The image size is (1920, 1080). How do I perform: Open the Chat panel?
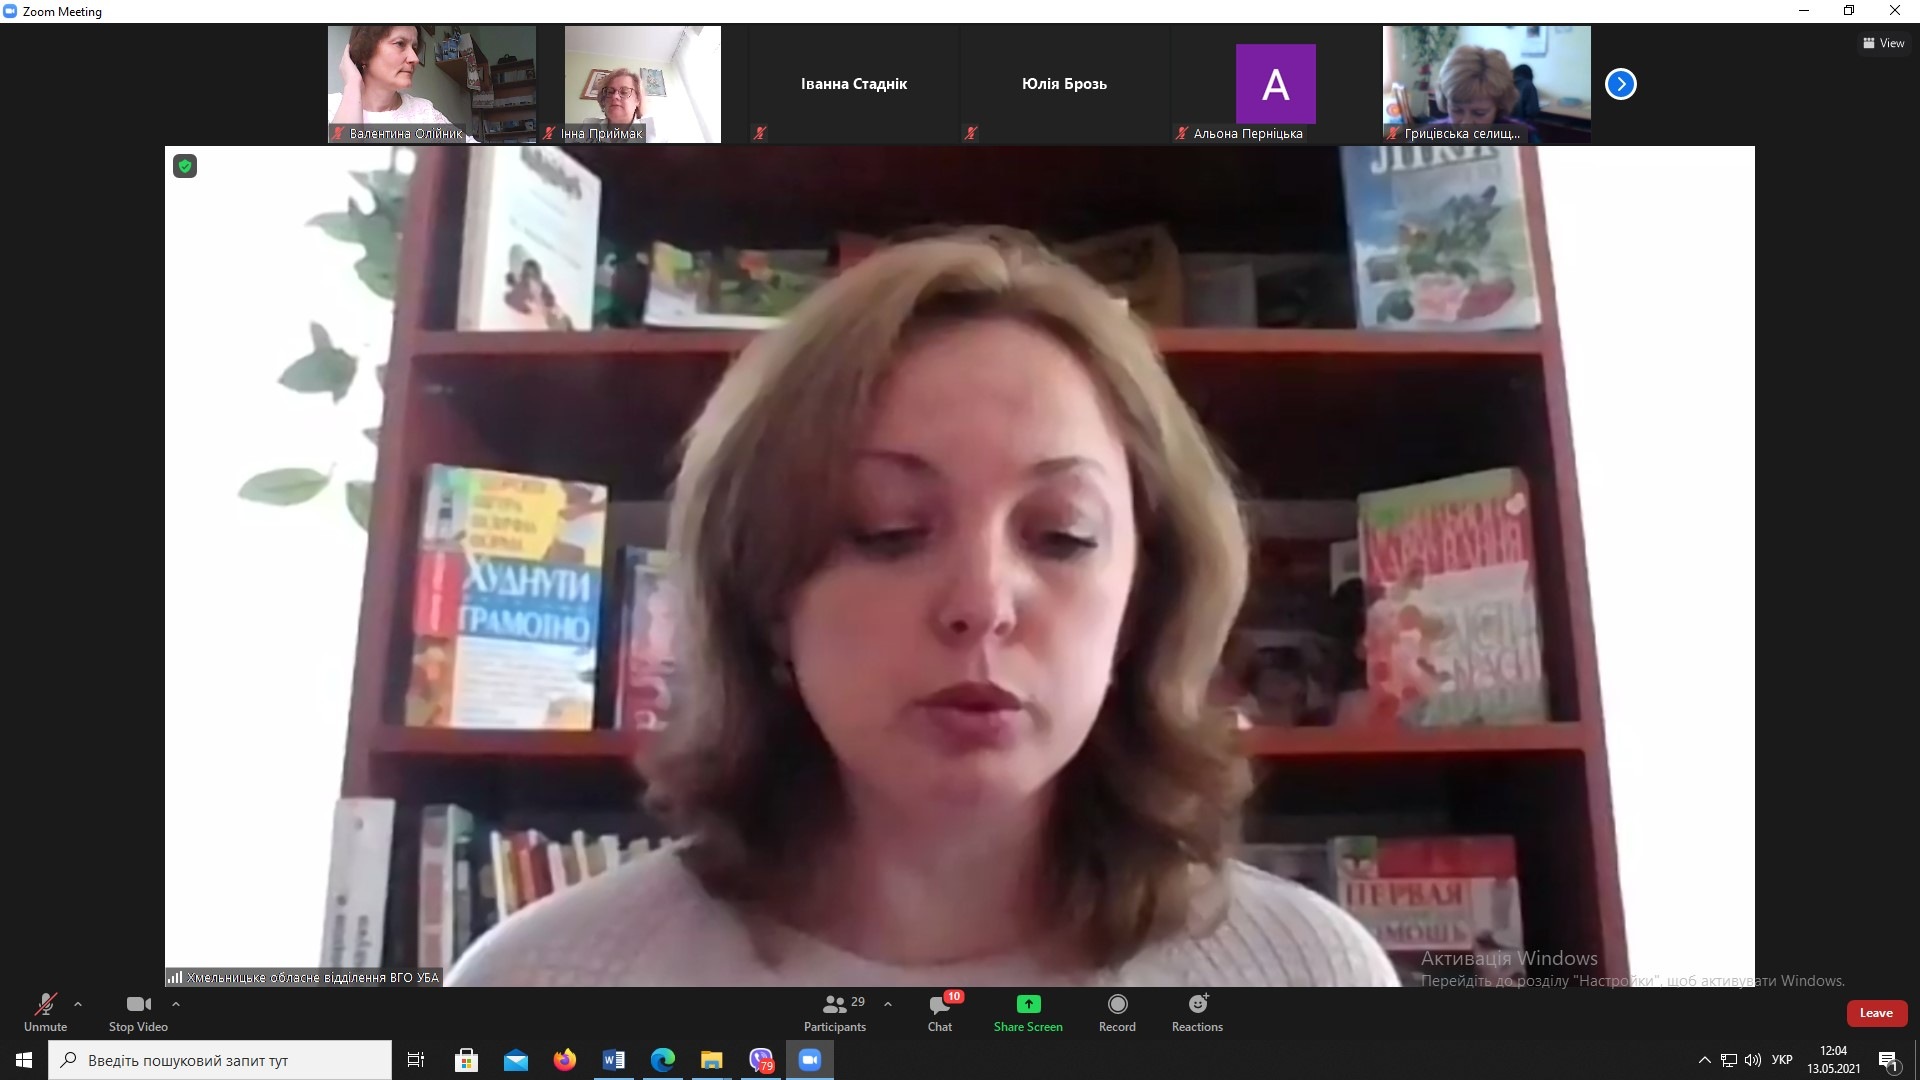click(x=940, y=1012)
